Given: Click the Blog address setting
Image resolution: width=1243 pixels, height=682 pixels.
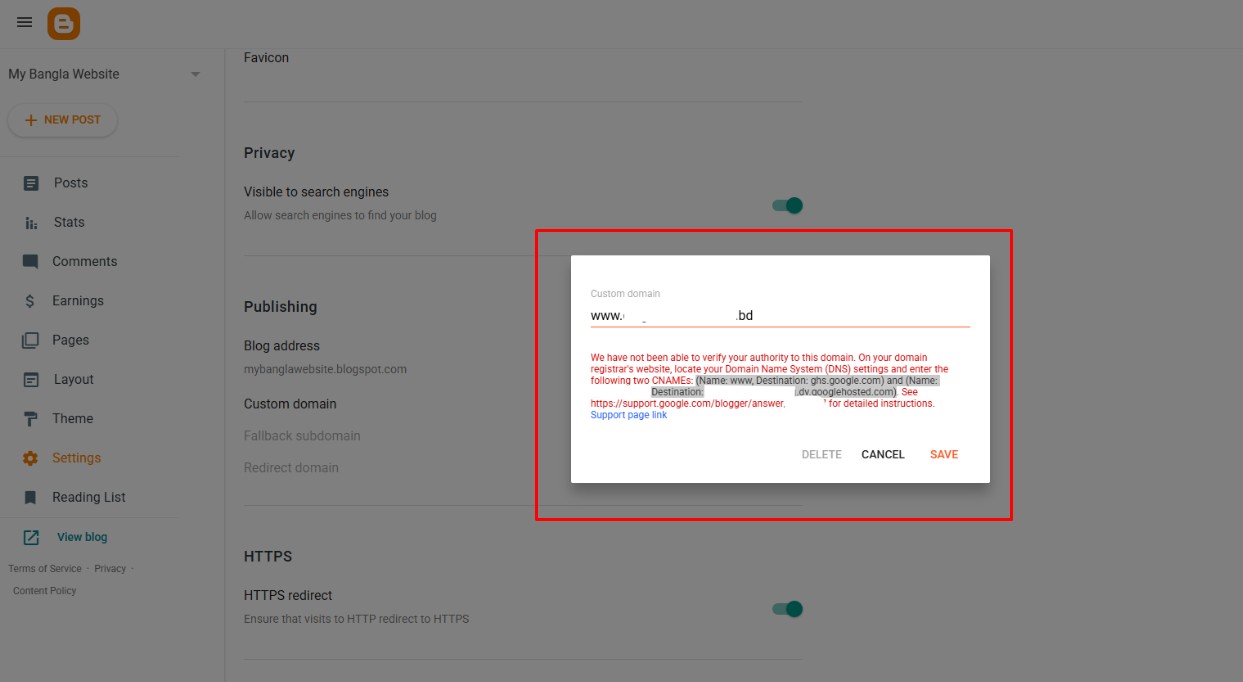Looking at the screenshot, I should [x=282, y=346].
